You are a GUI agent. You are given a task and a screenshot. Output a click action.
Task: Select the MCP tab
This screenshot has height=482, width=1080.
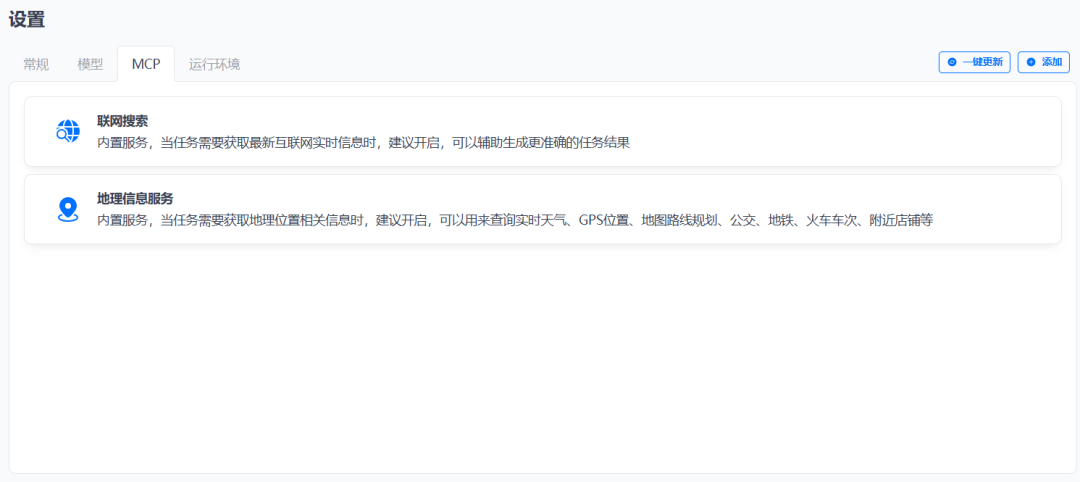point(146,64)
